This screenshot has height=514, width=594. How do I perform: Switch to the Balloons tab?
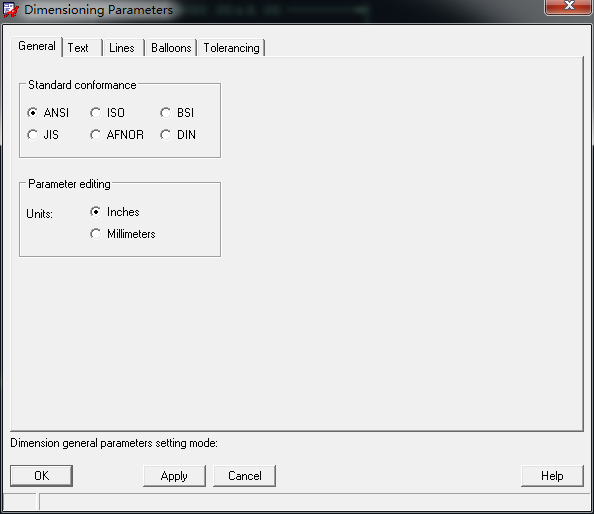click(171, 48)
